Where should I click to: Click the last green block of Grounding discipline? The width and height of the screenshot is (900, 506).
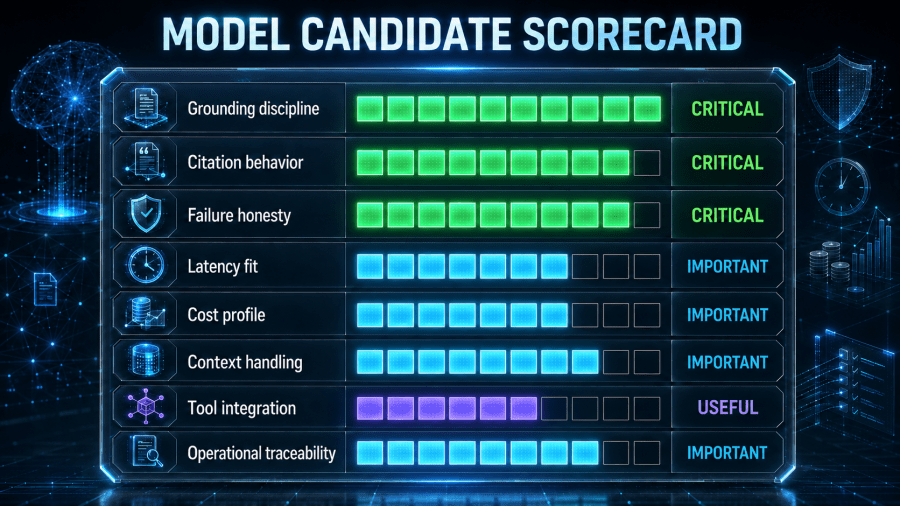click(647, 109)
